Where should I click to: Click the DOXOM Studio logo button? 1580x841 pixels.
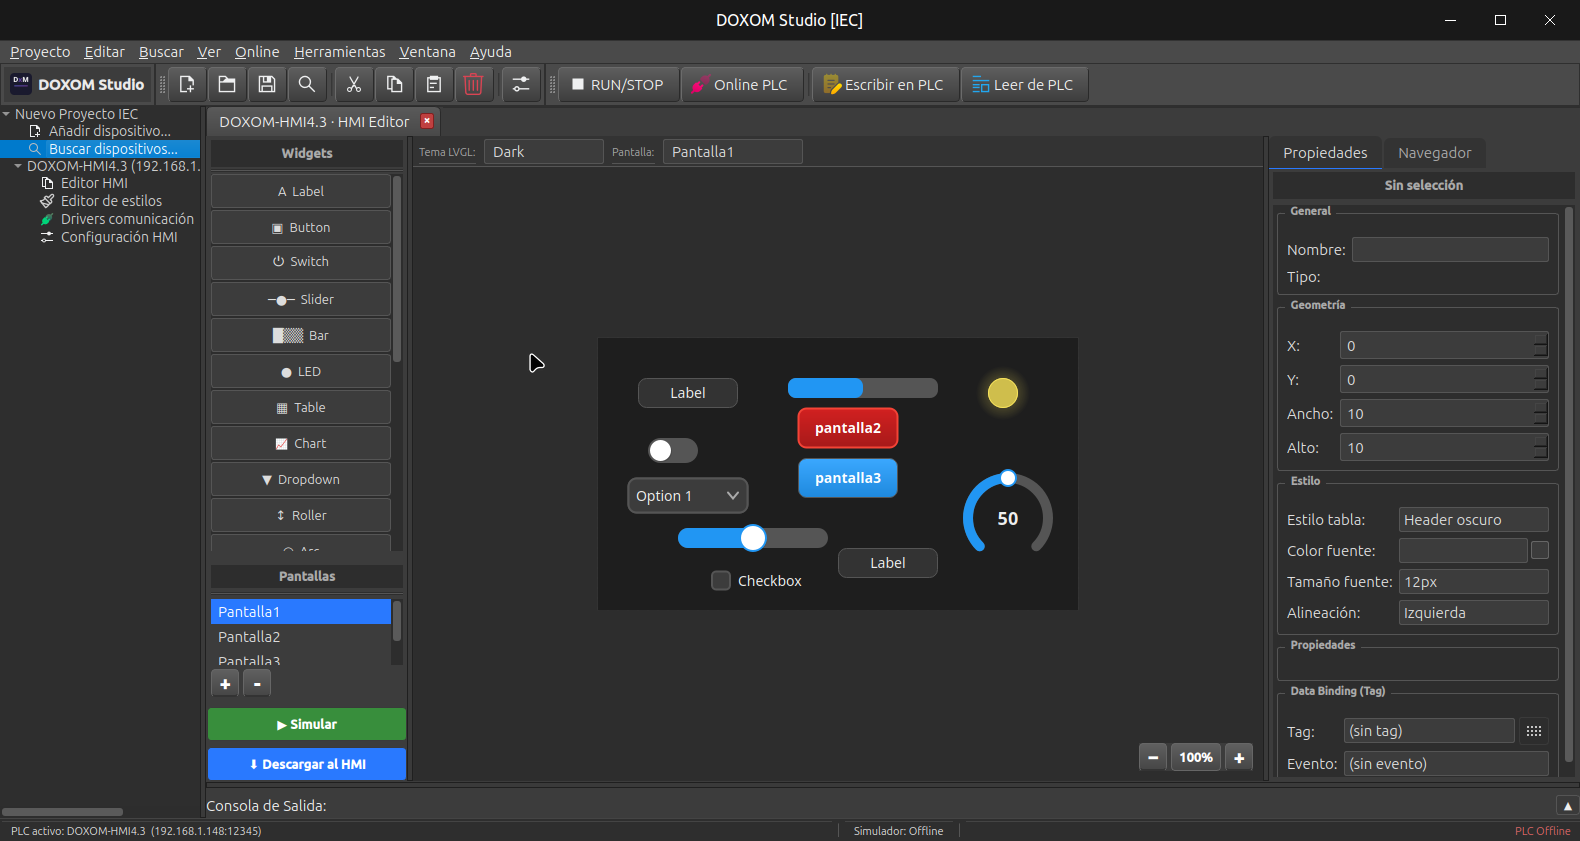click(78, 85)
